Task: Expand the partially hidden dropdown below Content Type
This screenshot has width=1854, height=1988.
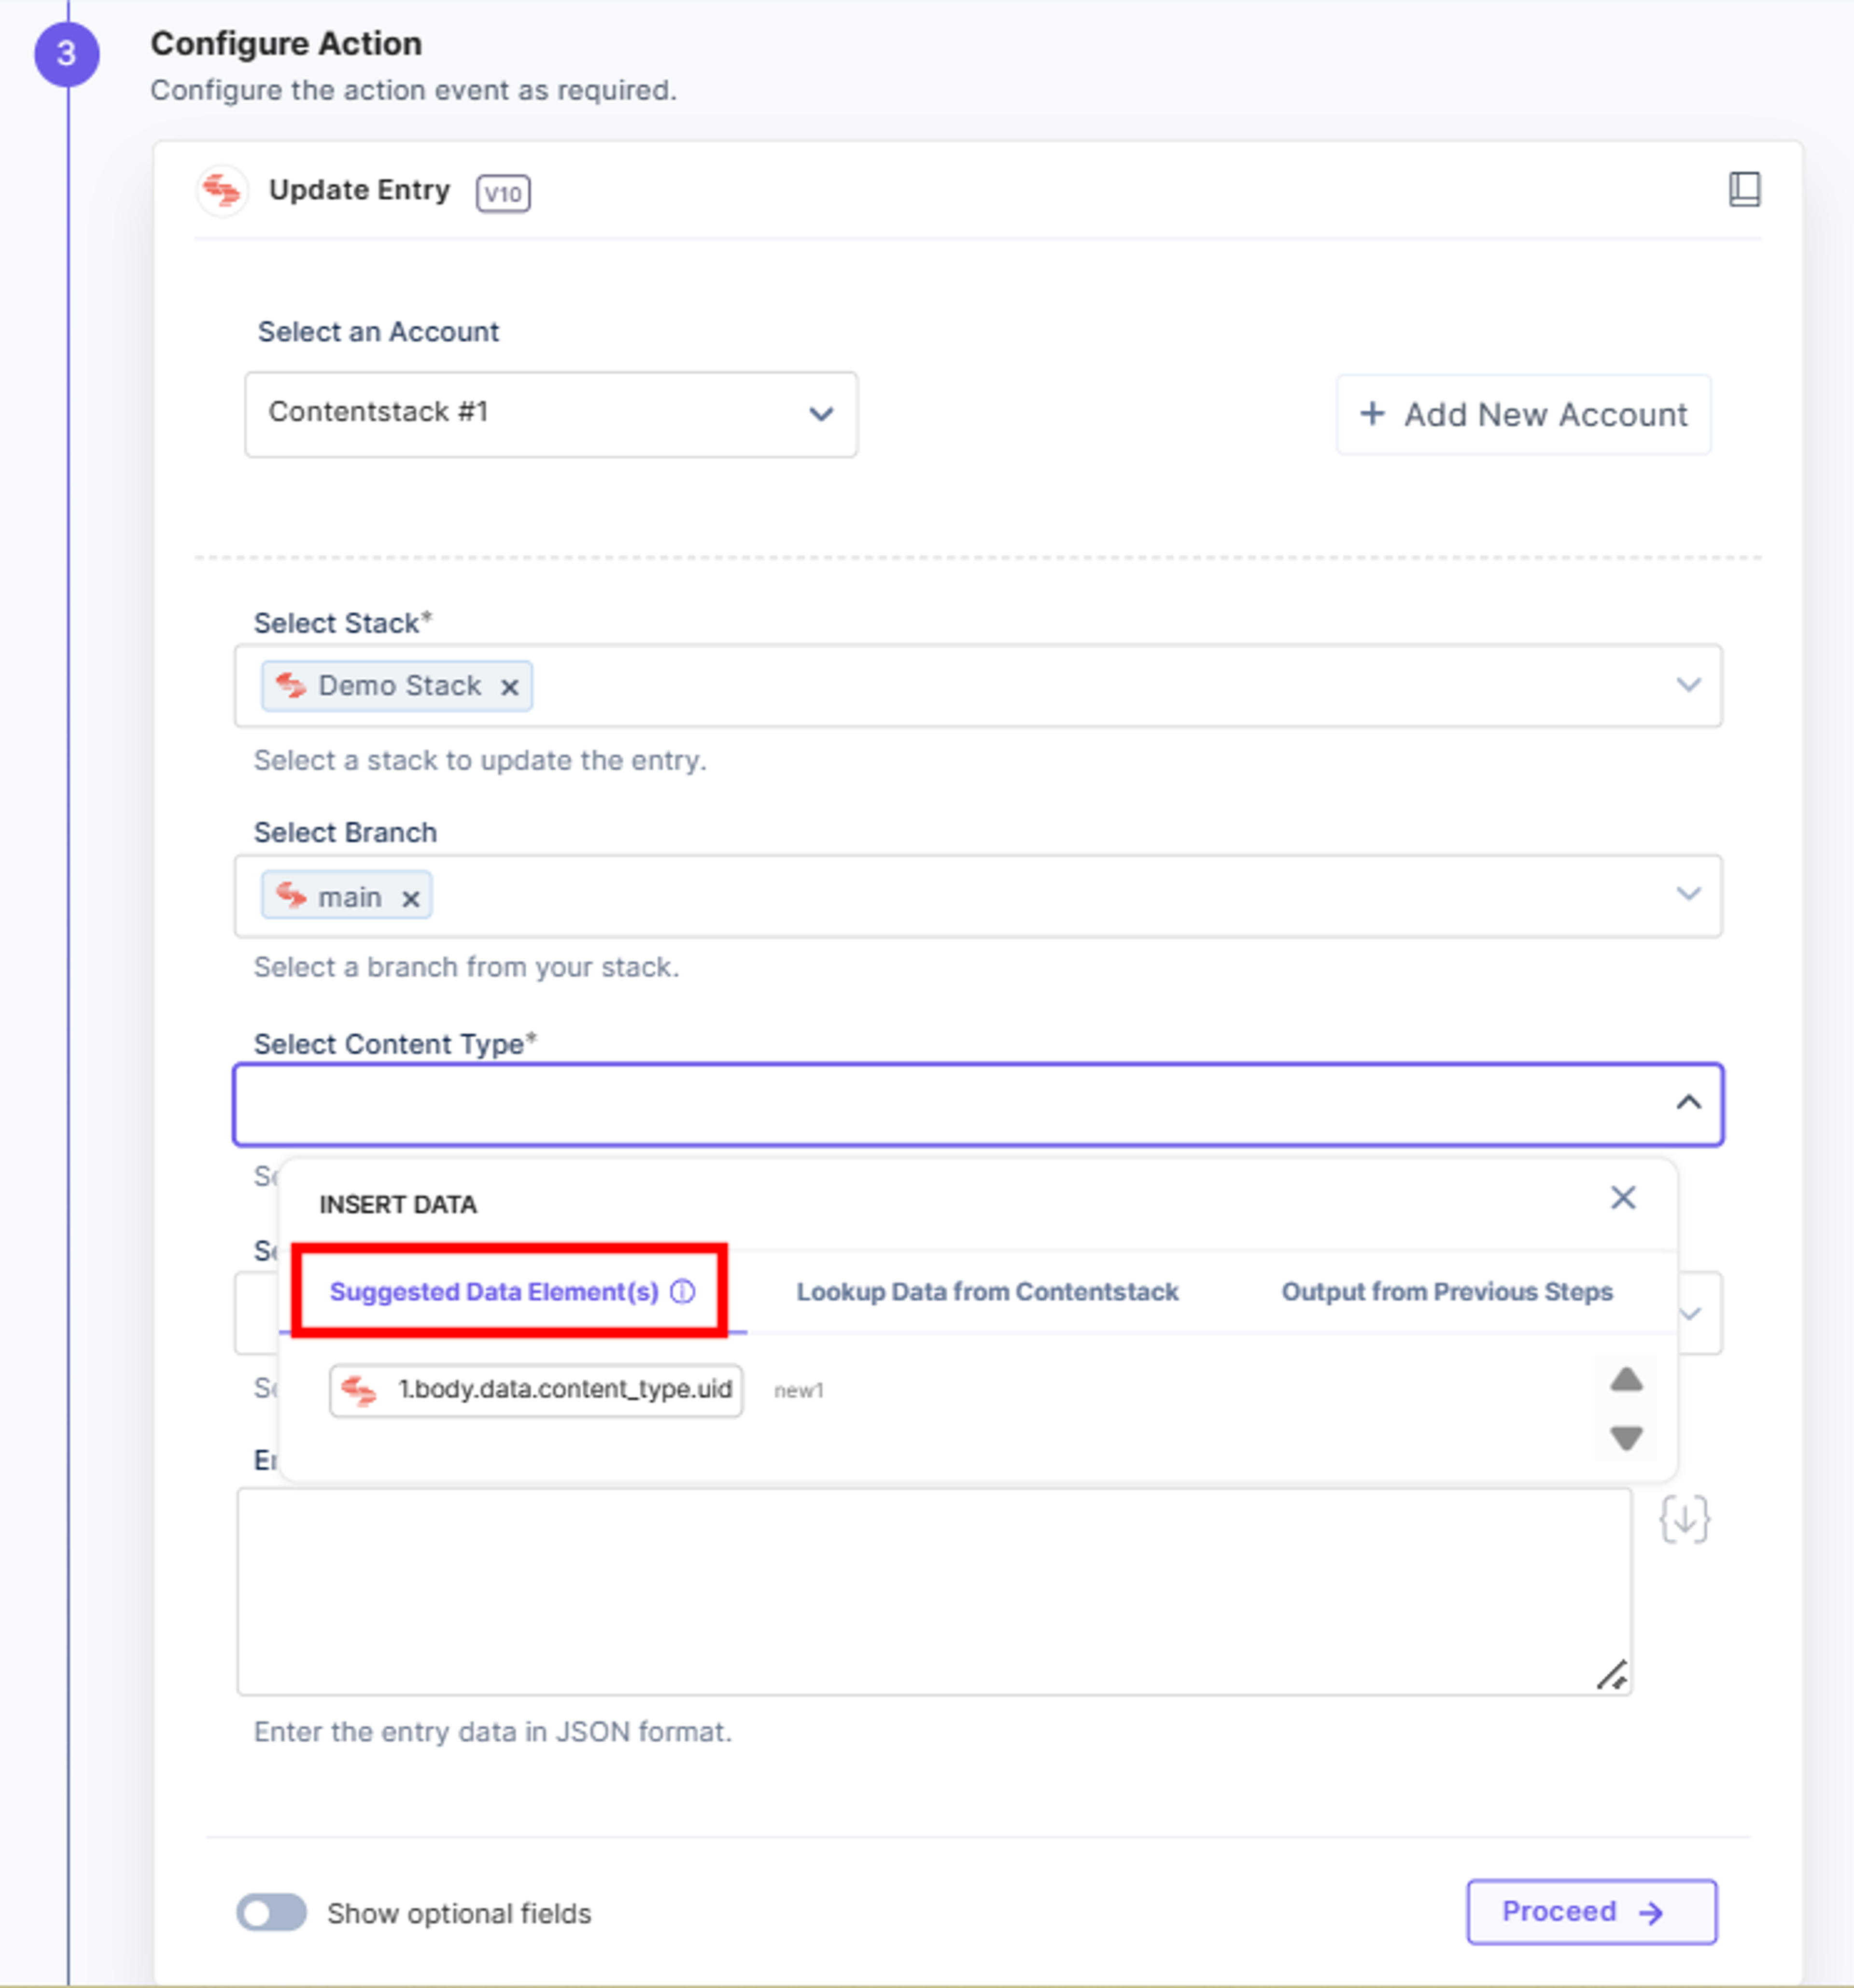Action: point(1691,1313)
